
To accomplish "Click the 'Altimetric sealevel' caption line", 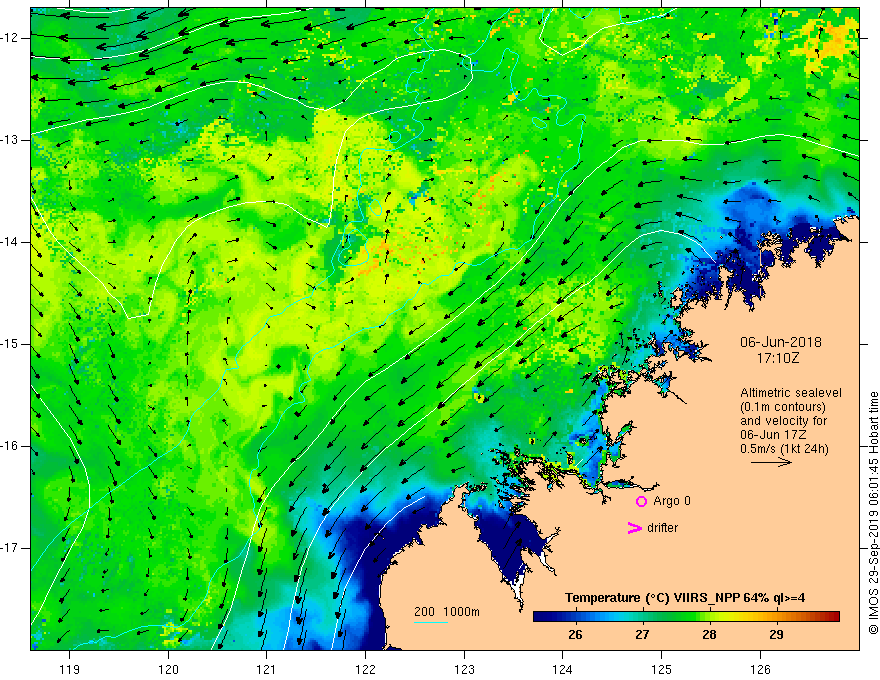I will [x=791, y=393].
